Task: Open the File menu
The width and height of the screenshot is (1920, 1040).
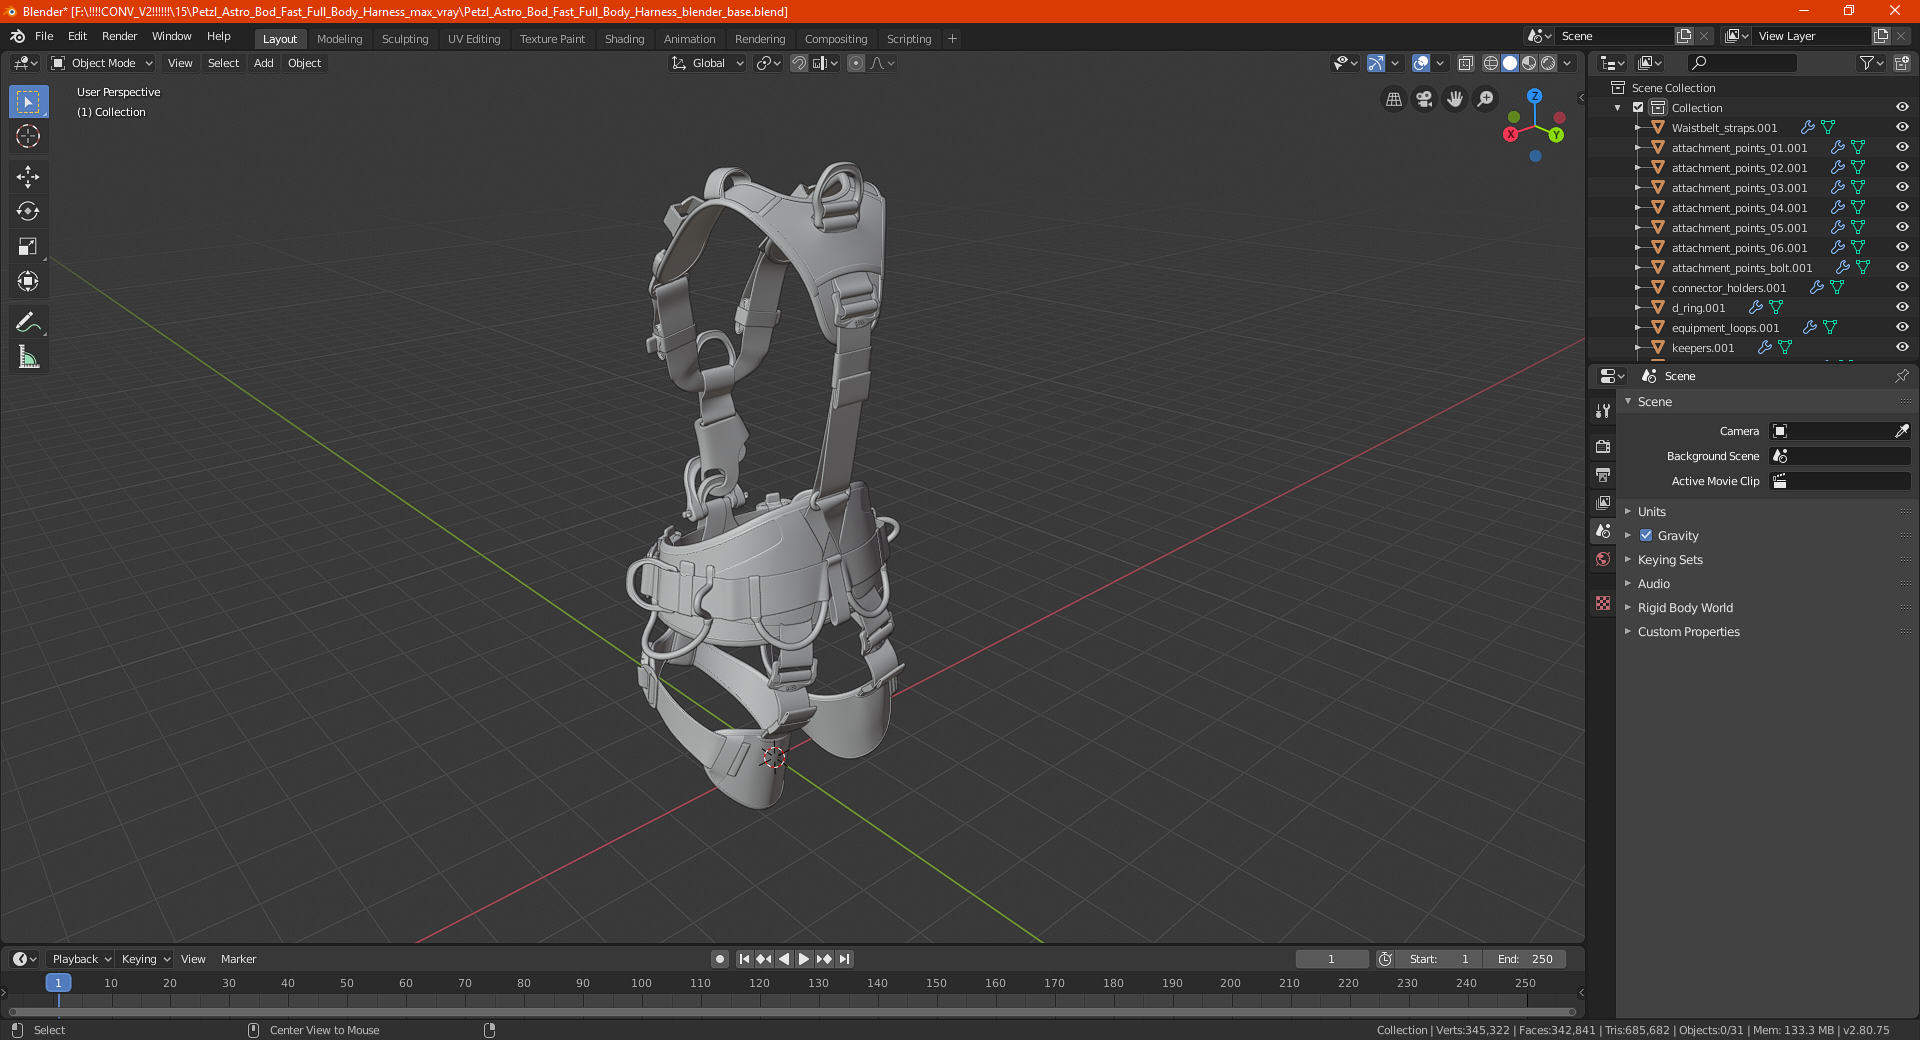Action: (44, 36)
